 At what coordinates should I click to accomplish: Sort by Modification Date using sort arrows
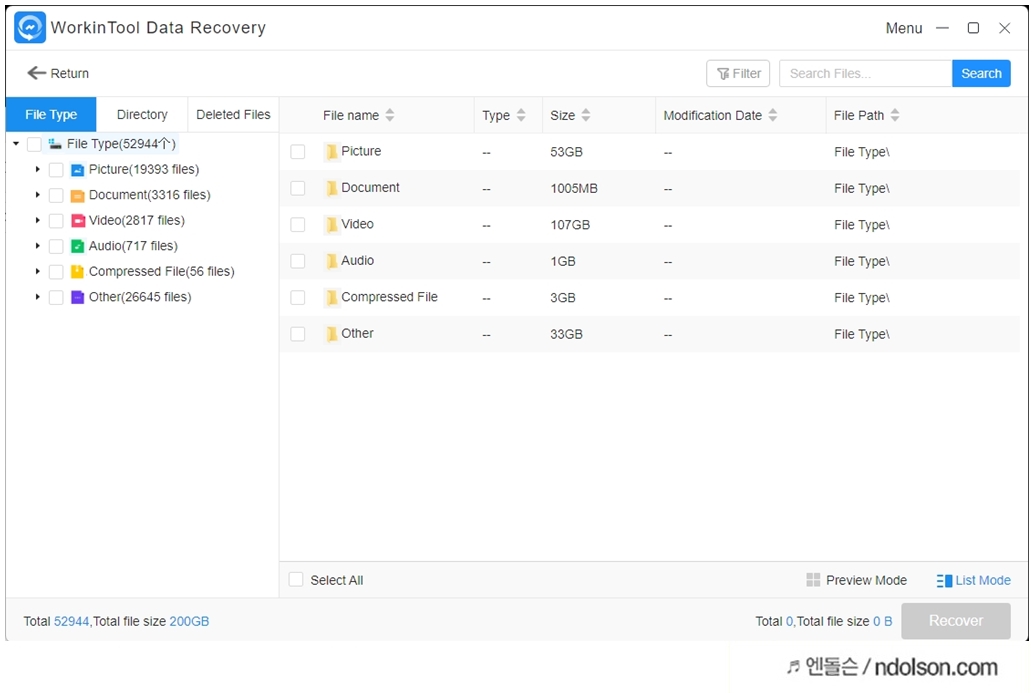click(x=773, y=115)
